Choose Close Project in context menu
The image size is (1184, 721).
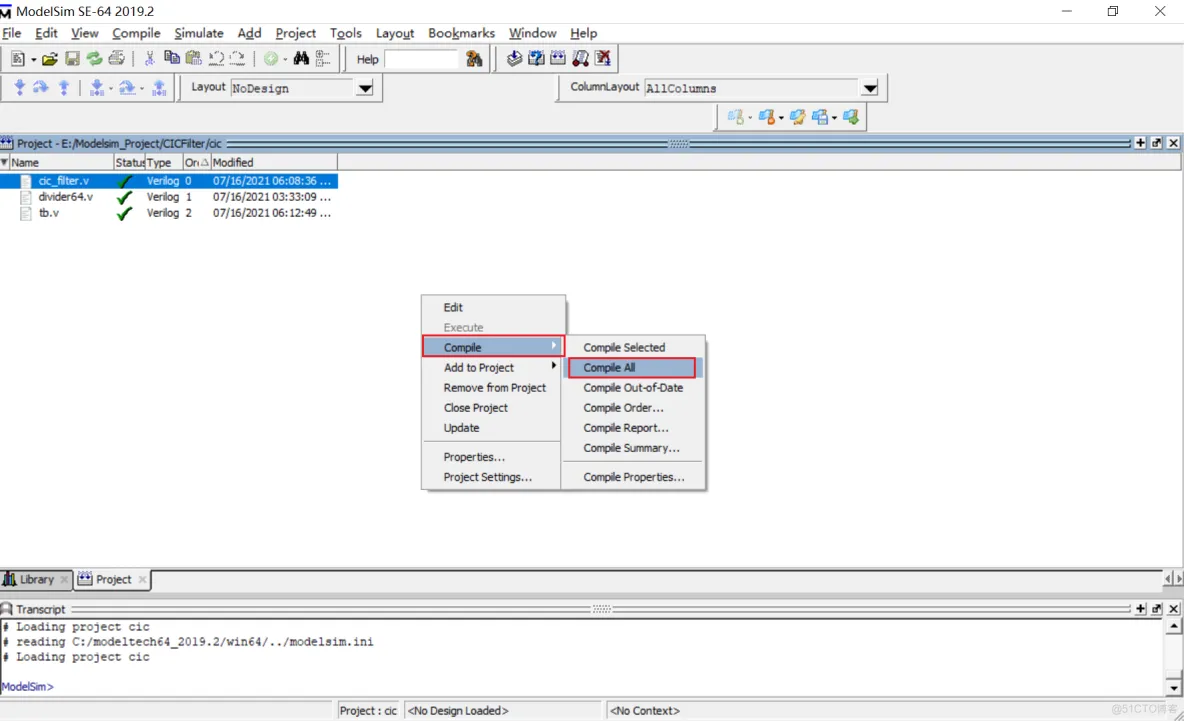476,408
